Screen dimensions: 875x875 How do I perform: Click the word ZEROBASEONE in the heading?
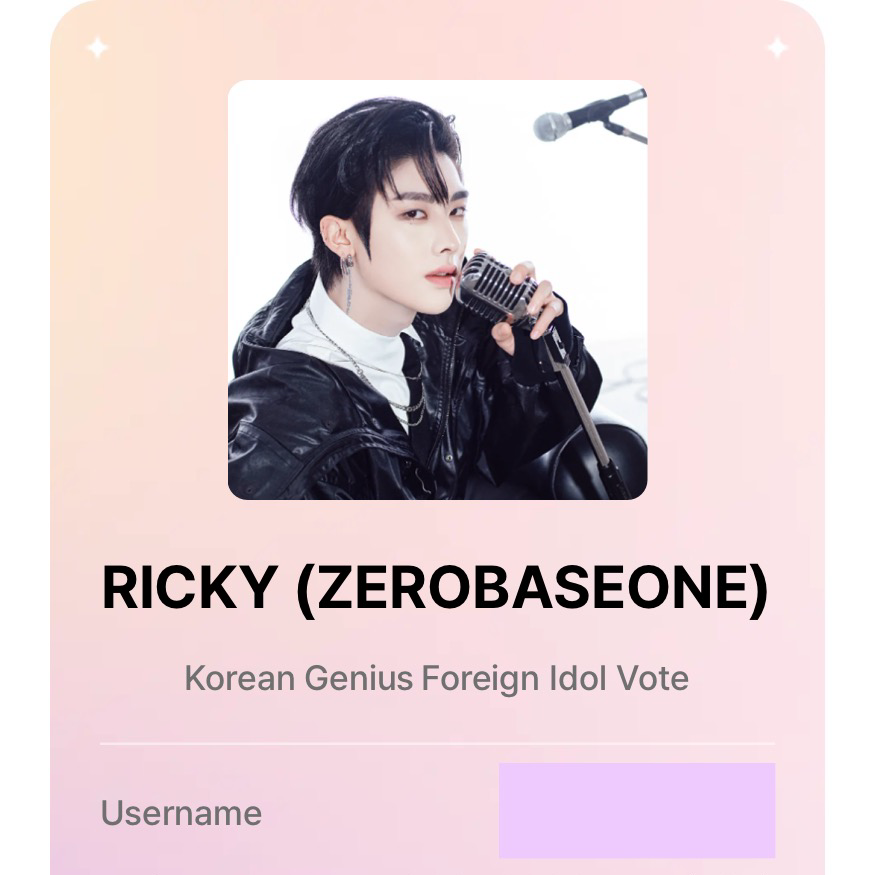(533, 589)
